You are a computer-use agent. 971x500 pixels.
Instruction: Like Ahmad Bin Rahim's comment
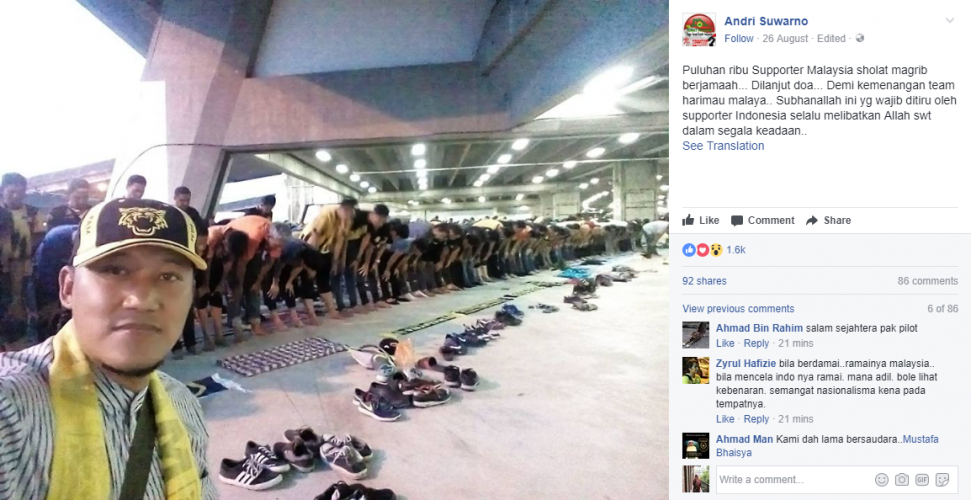[725, 343]
